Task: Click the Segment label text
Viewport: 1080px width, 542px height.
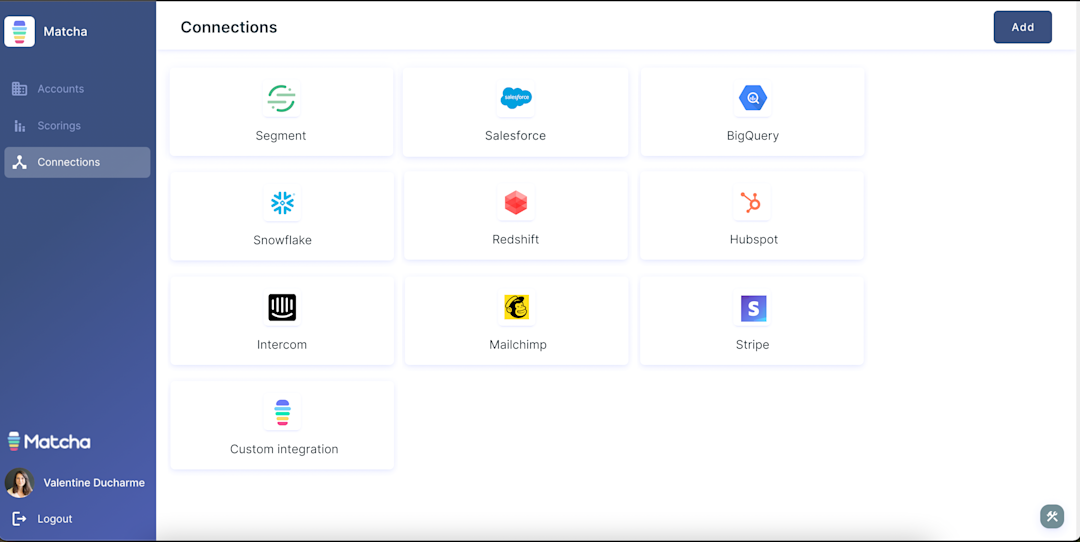Action: pyautogui.click(x=280, y=136)
